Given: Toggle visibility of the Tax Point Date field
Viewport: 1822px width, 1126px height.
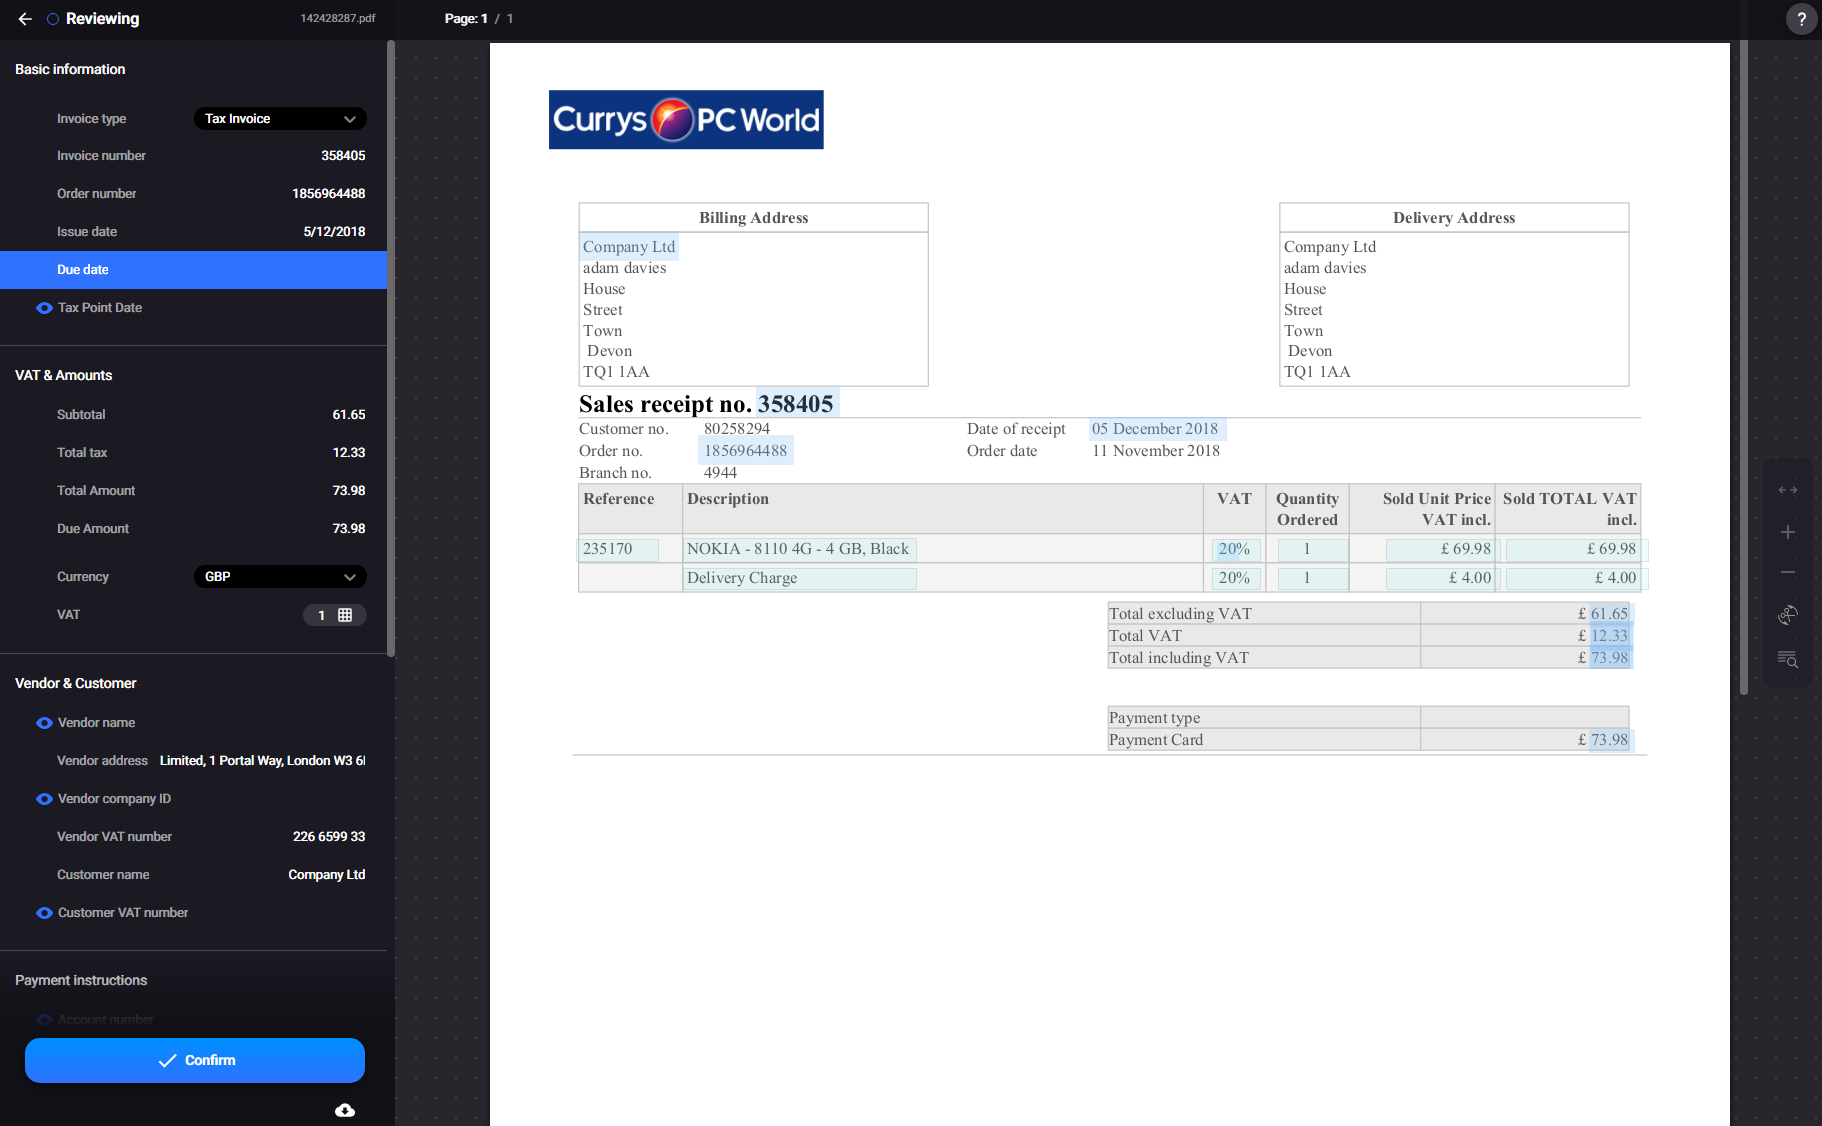Looking at the screenshot, I should [x=44, y=307].
